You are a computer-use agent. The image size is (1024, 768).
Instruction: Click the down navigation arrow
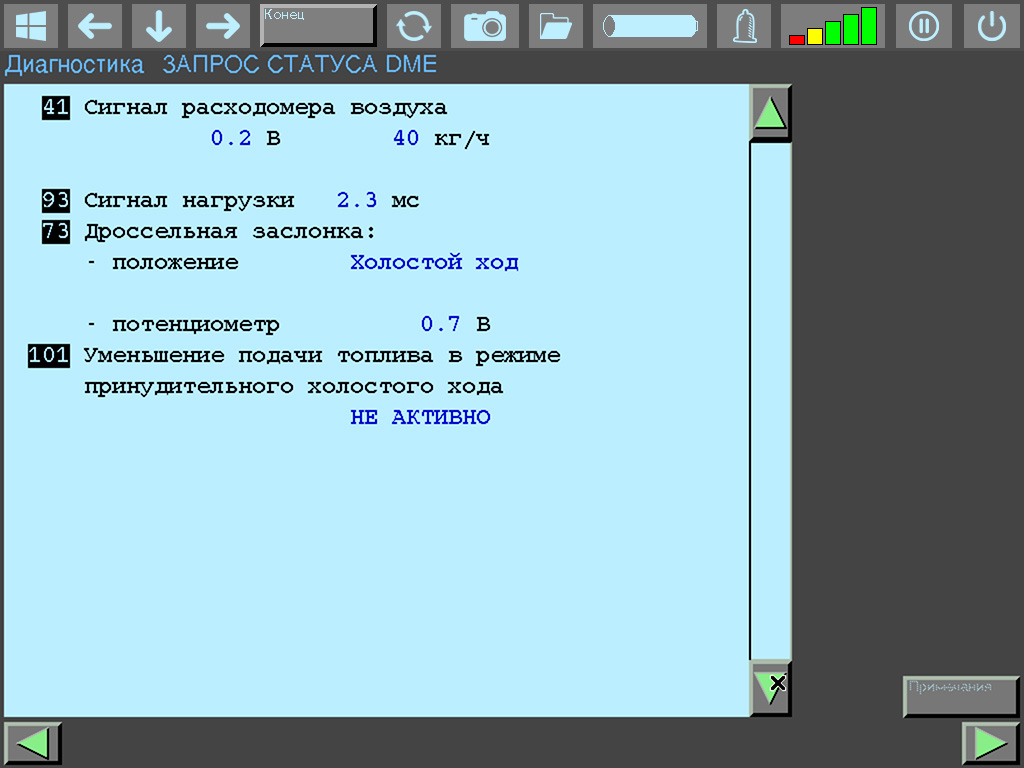[158, 26]
